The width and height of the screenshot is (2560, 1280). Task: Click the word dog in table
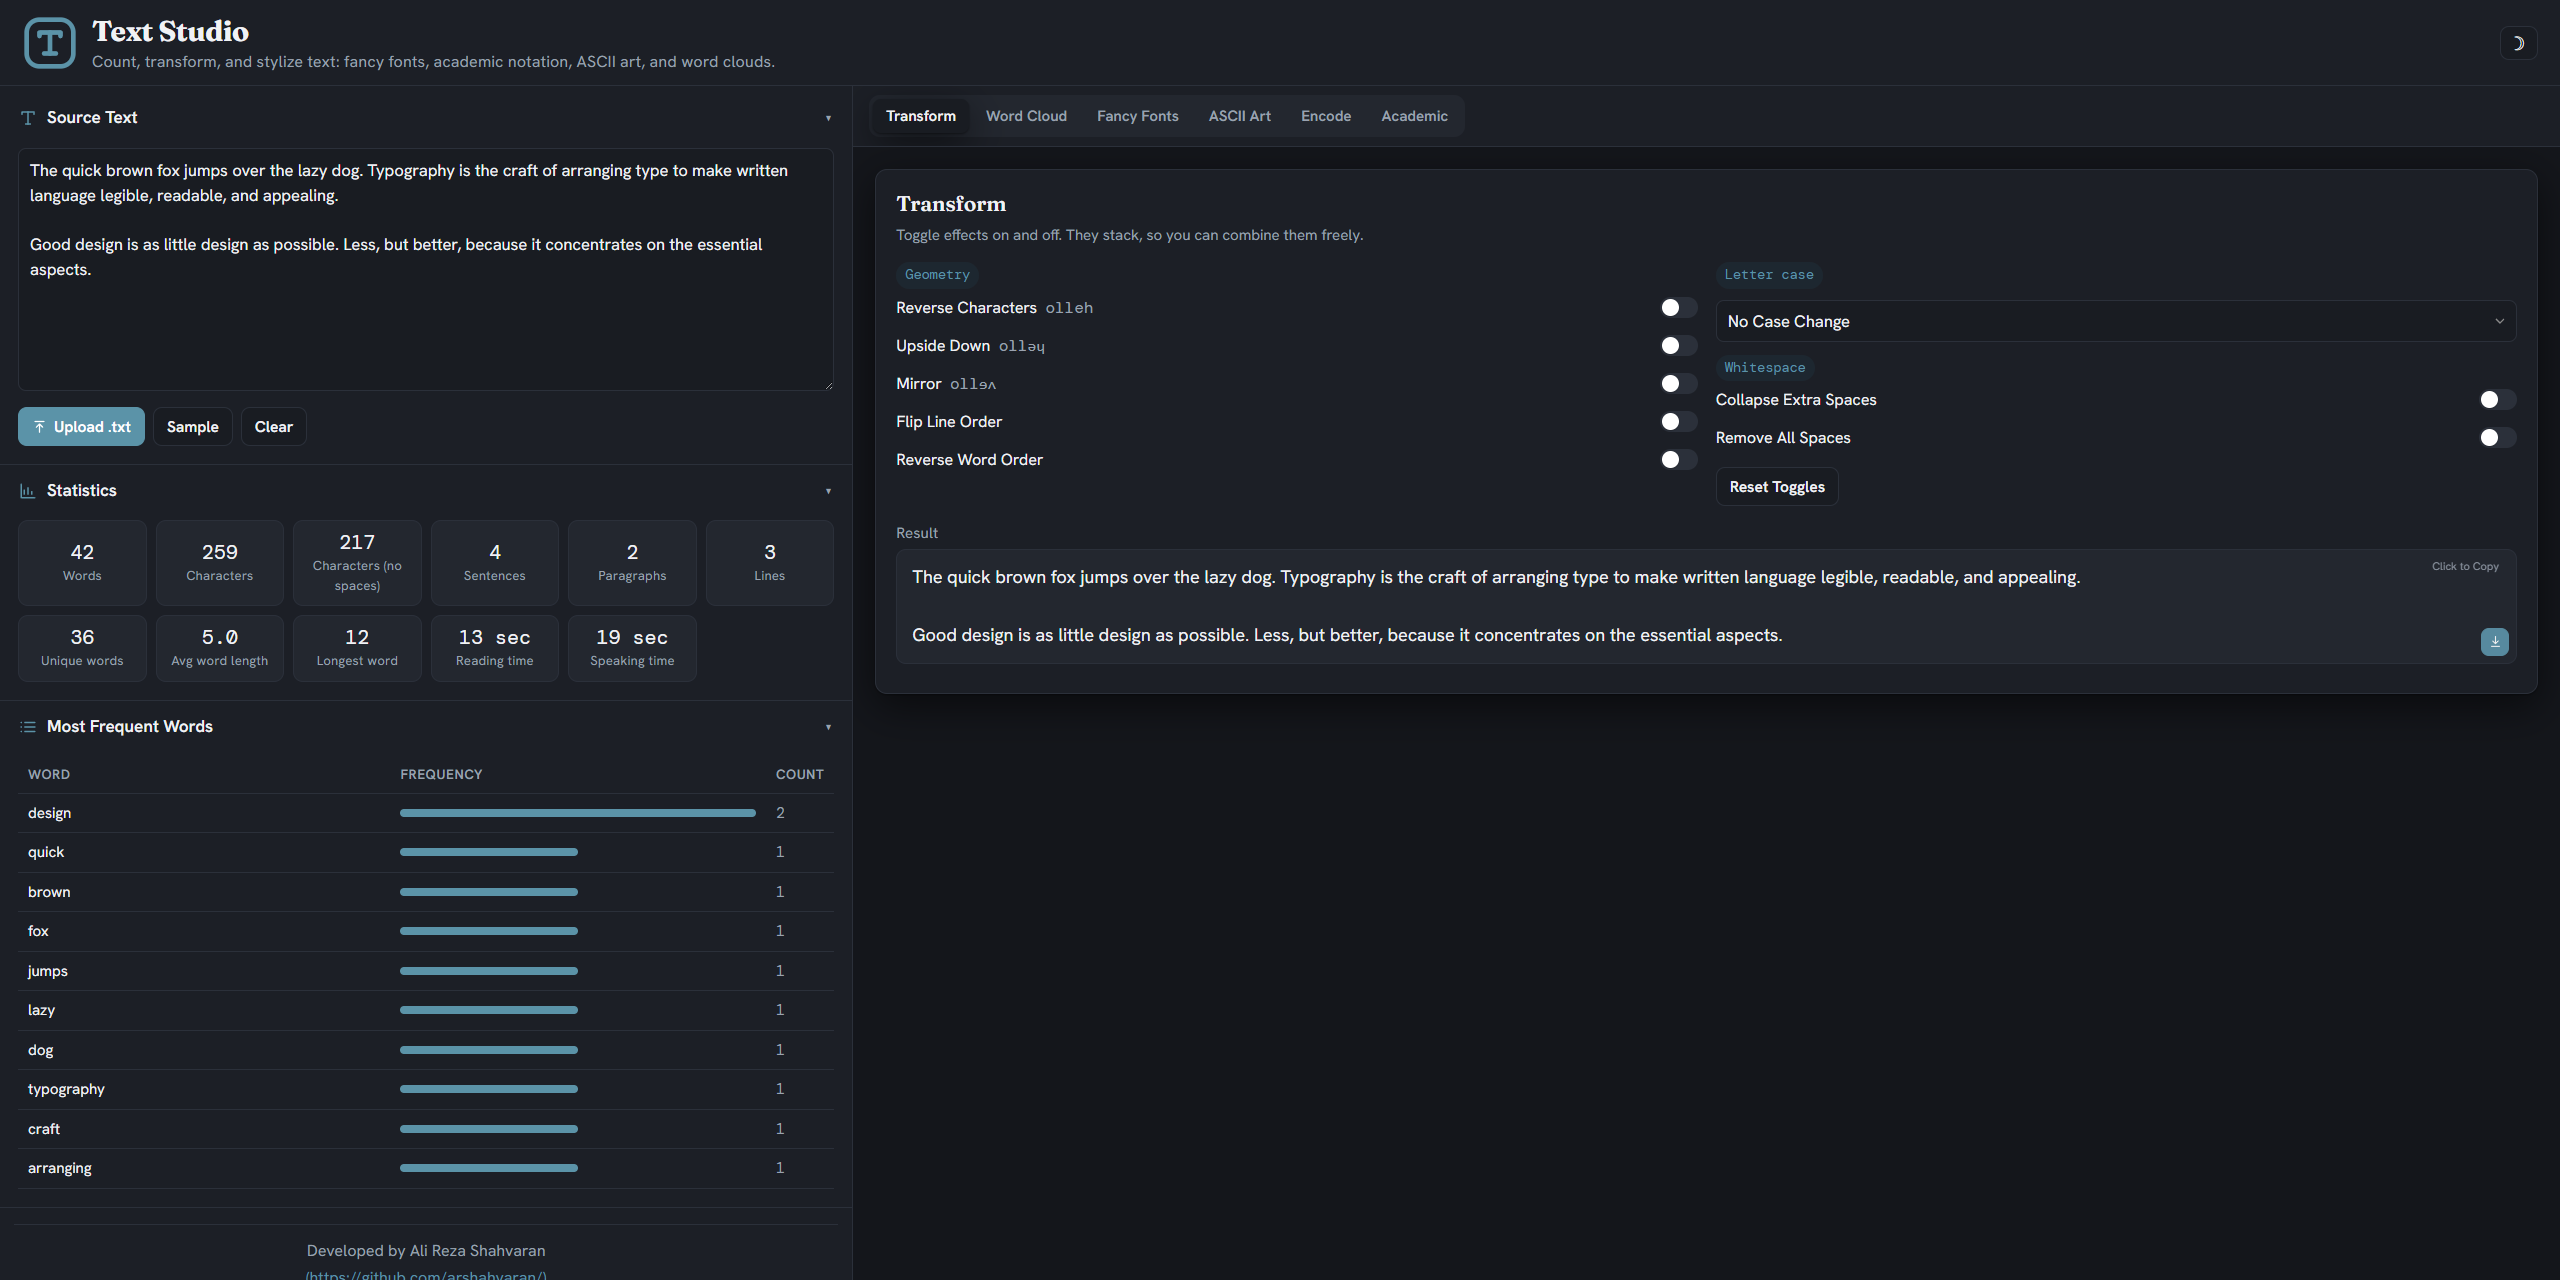(x=40, y=1050)
